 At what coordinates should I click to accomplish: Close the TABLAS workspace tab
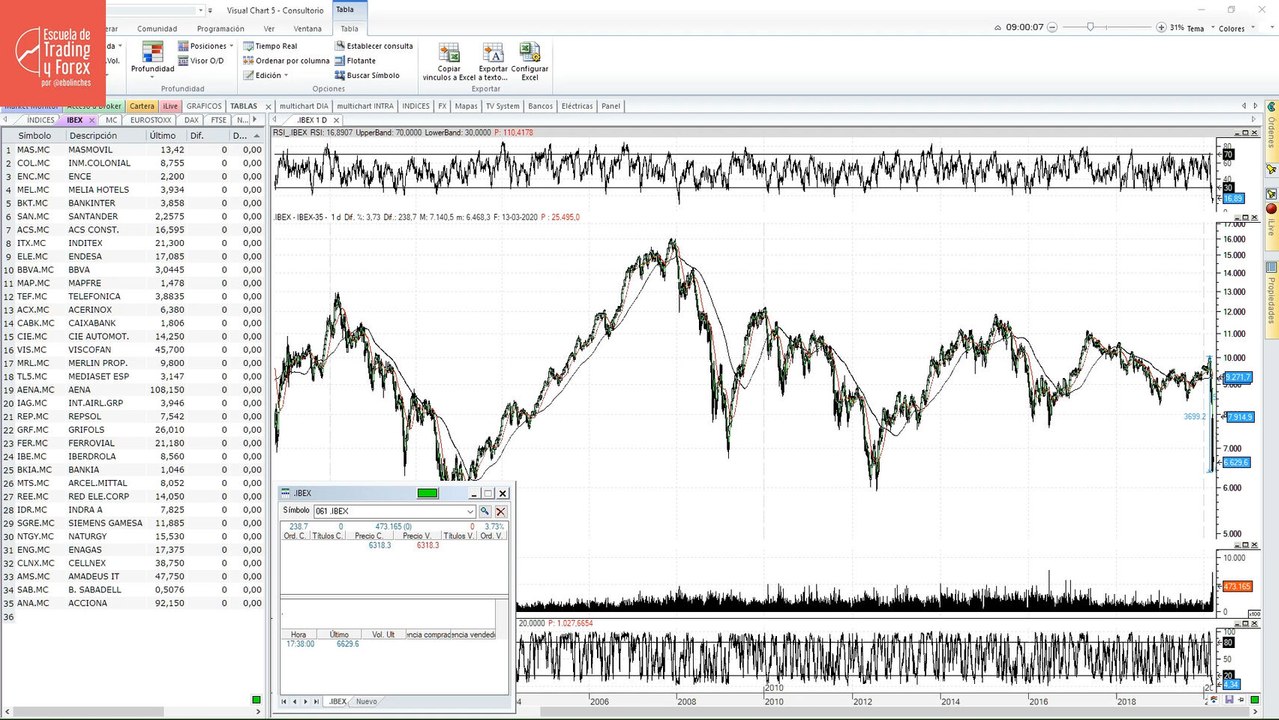269,106
